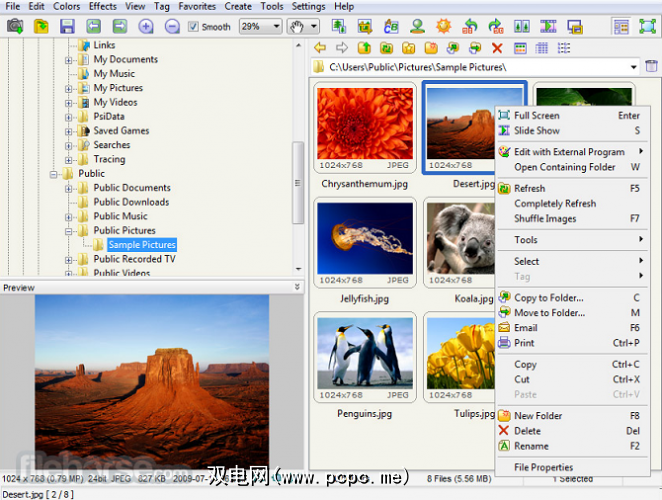Click the Acquire from camera icon
This screenshot has width=662, height=500.
[x=15, y=26]
